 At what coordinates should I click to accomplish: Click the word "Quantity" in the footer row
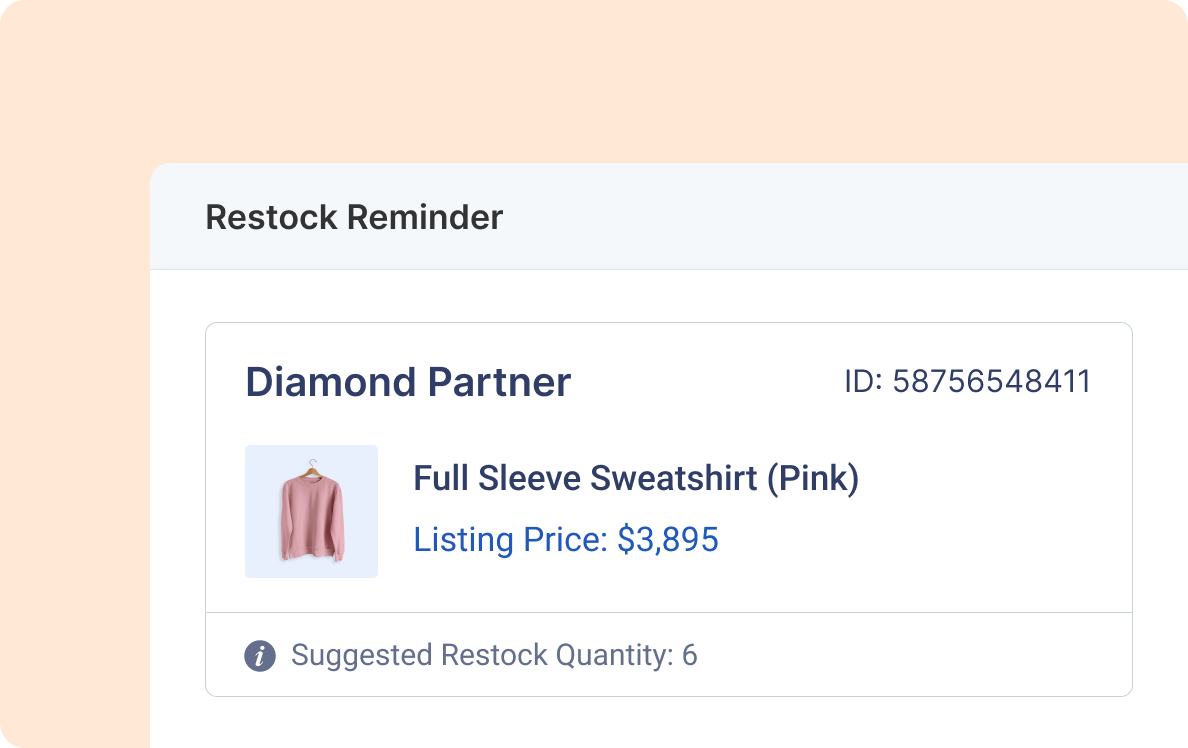point(612,656)
